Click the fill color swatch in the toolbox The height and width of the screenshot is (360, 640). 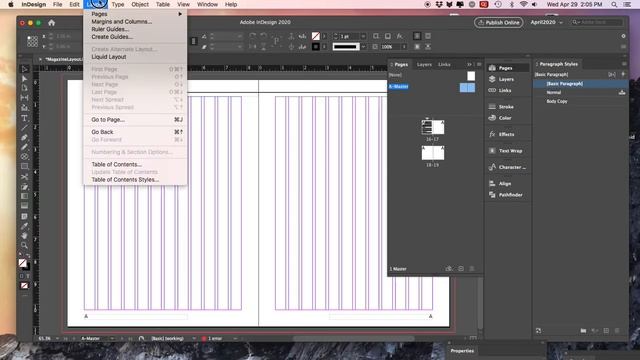click(x=23, y=263)
